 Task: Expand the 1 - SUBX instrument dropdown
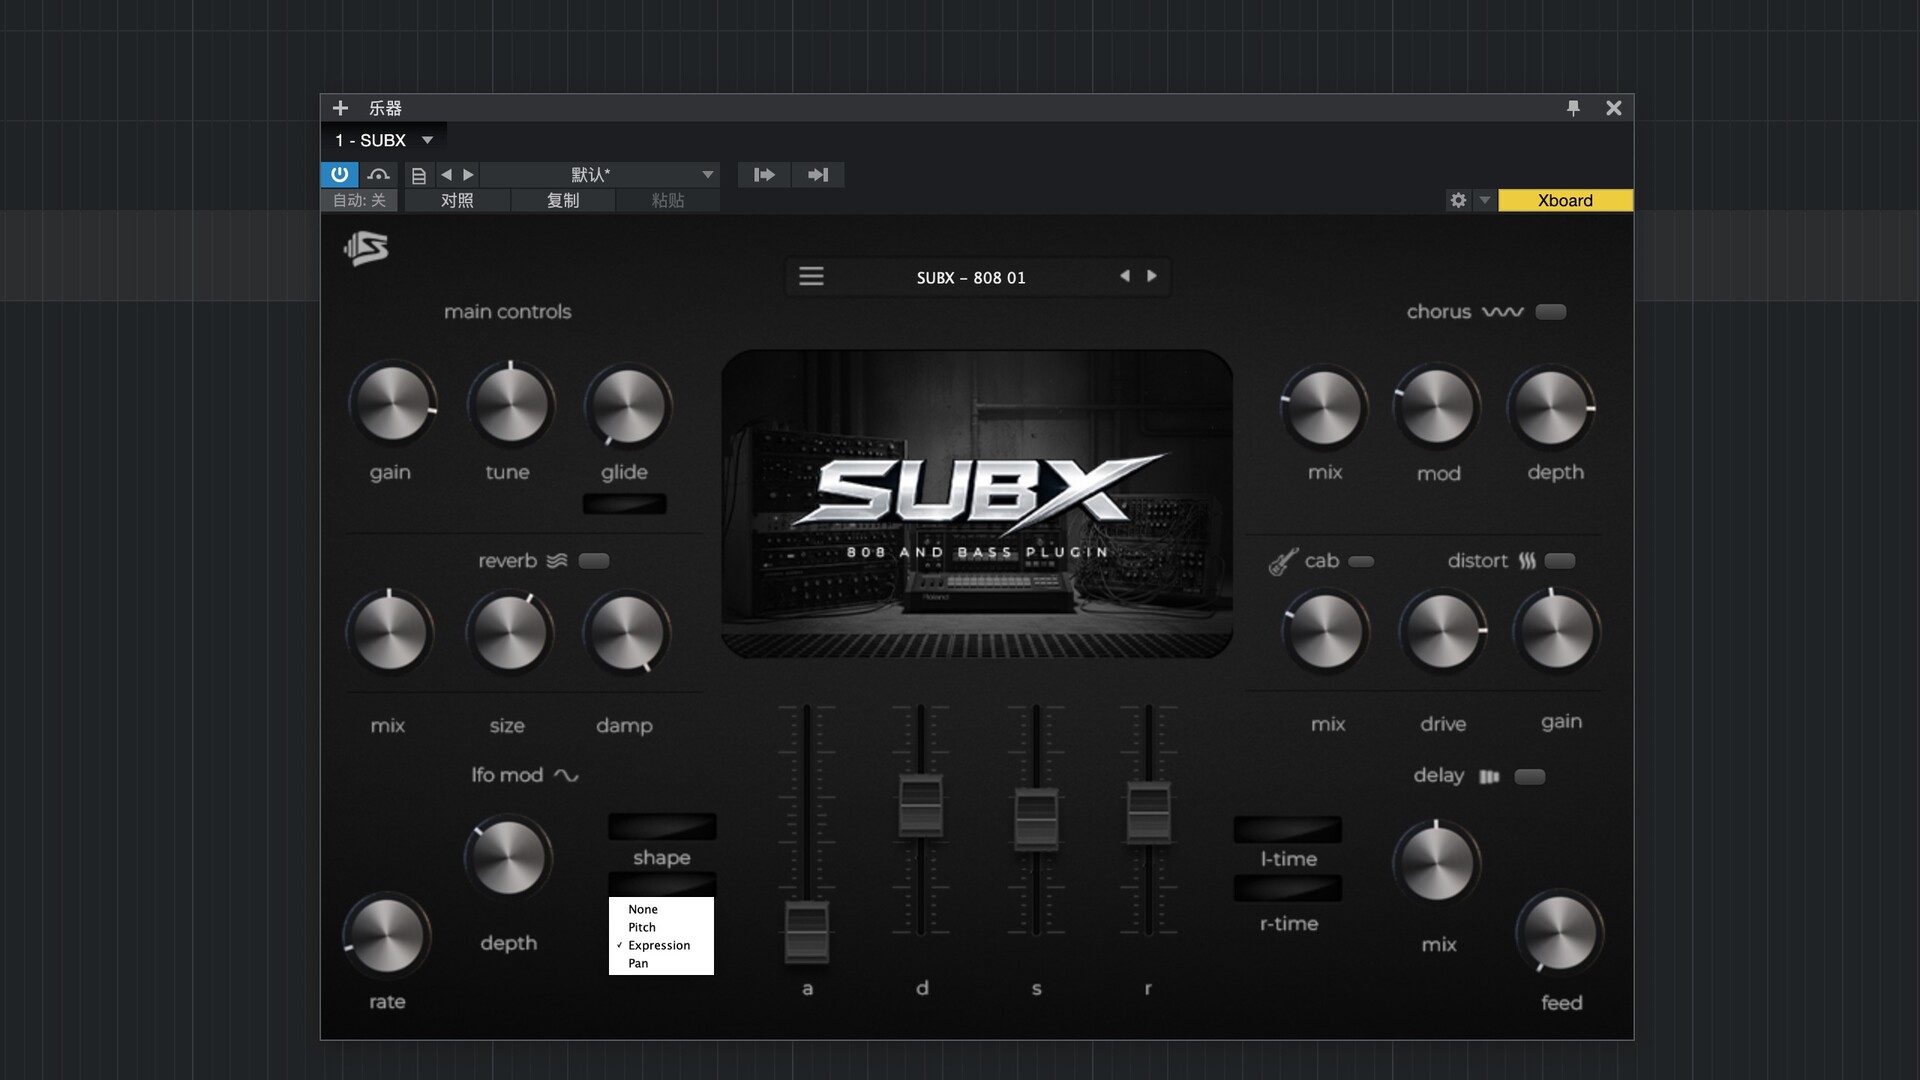tap(427, 140)
